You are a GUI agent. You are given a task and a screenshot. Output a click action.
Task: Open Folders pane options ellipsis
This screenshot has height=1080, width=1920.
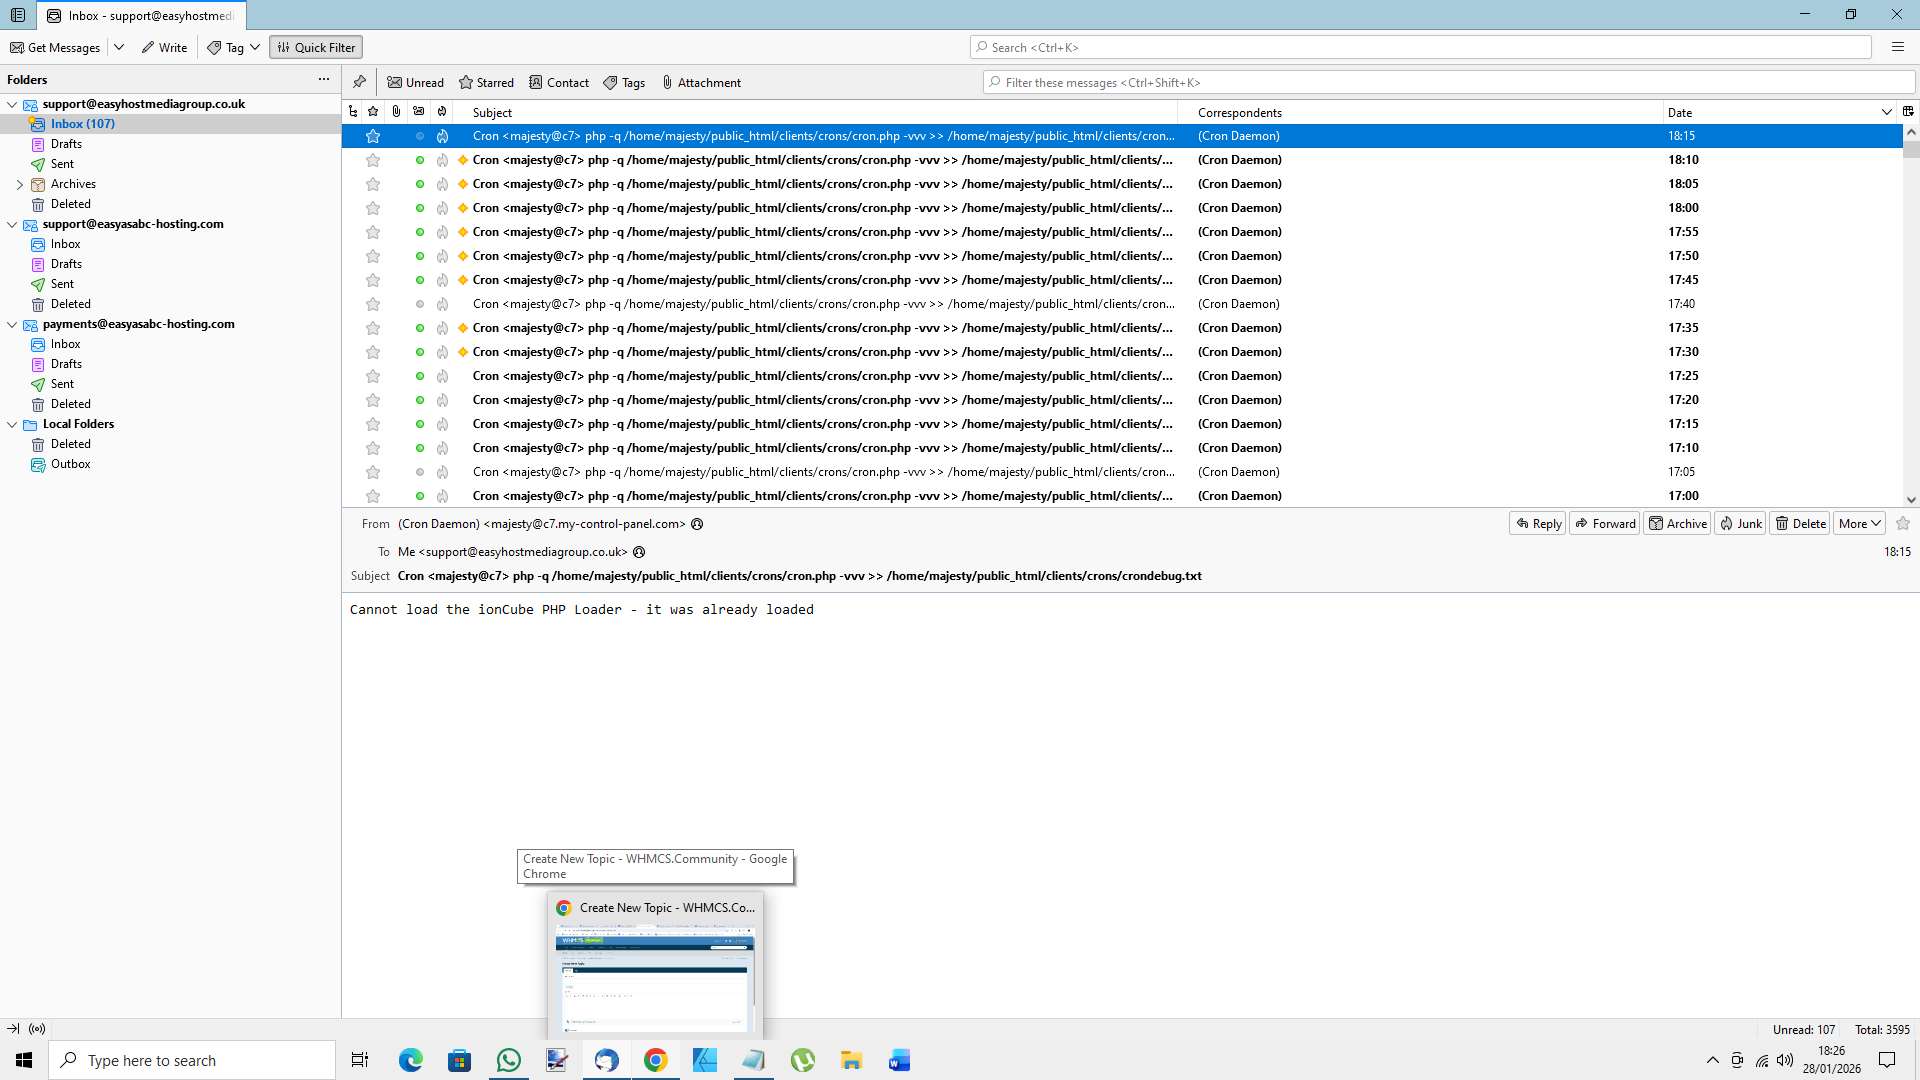point(323,79)
